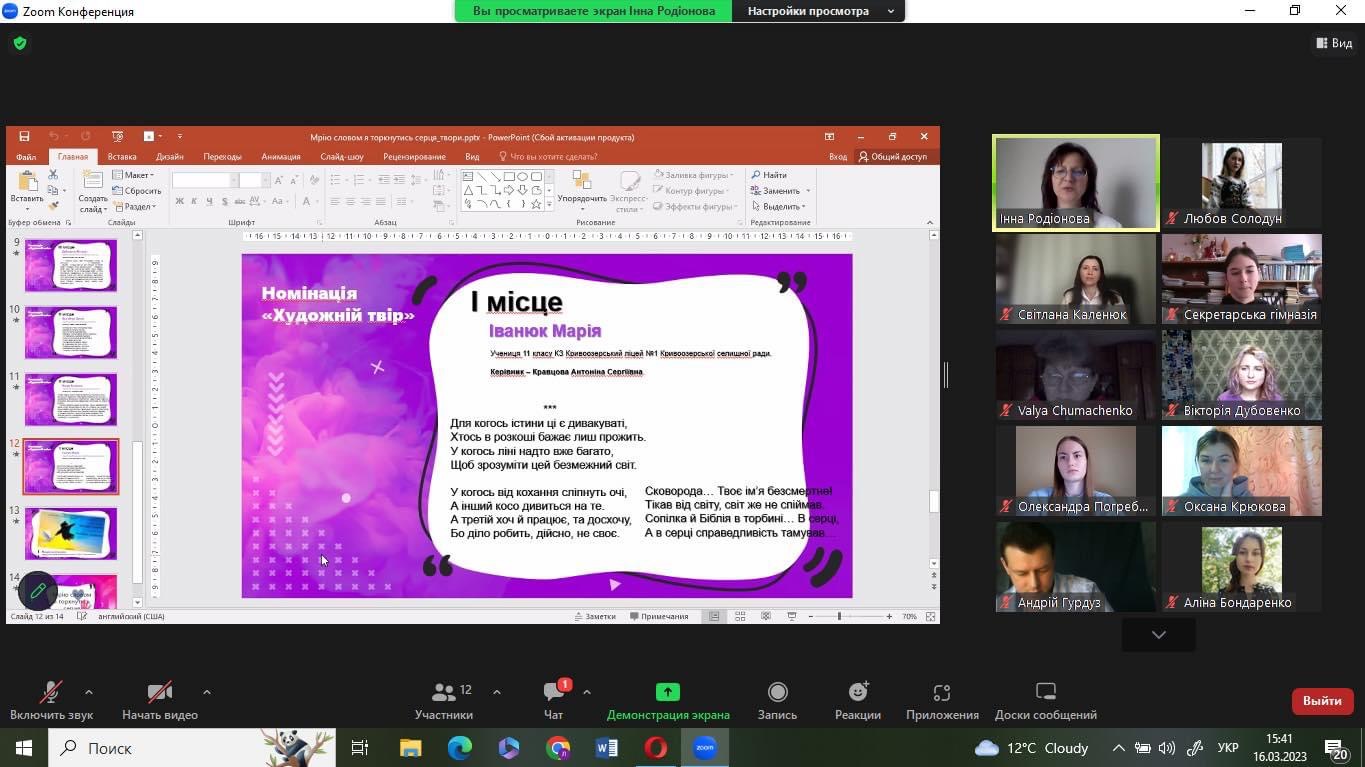
Task: Click the PowerPoint zoom slider
Action: click(839, 617)
